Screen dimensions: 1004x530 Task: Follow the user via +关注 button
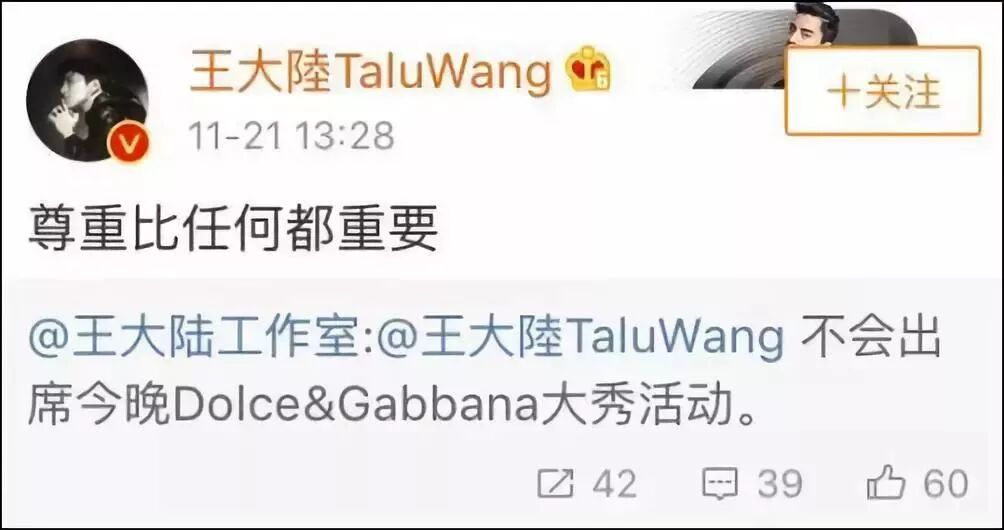(883, 91)
